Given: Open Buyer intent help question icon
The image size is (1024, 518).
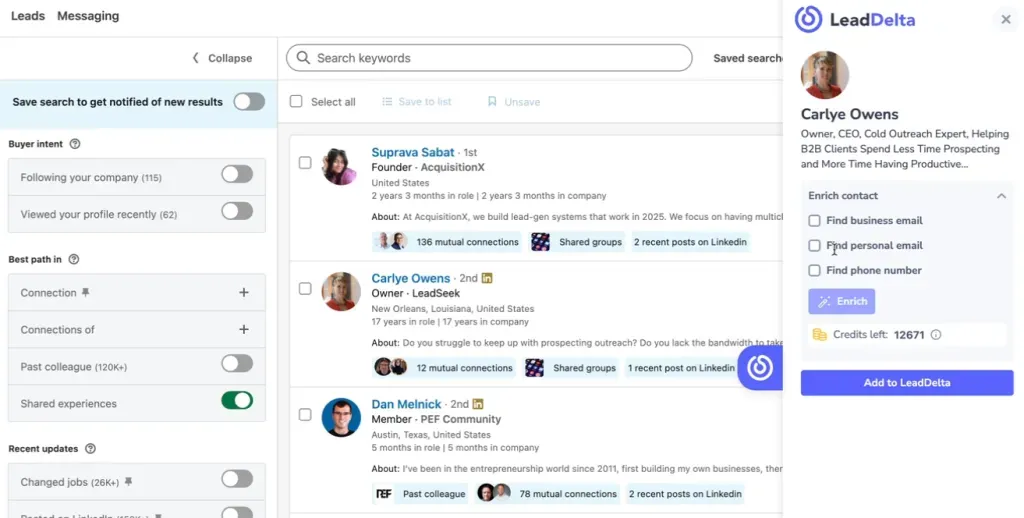Looking at the screenshot, I should (75, 144).
